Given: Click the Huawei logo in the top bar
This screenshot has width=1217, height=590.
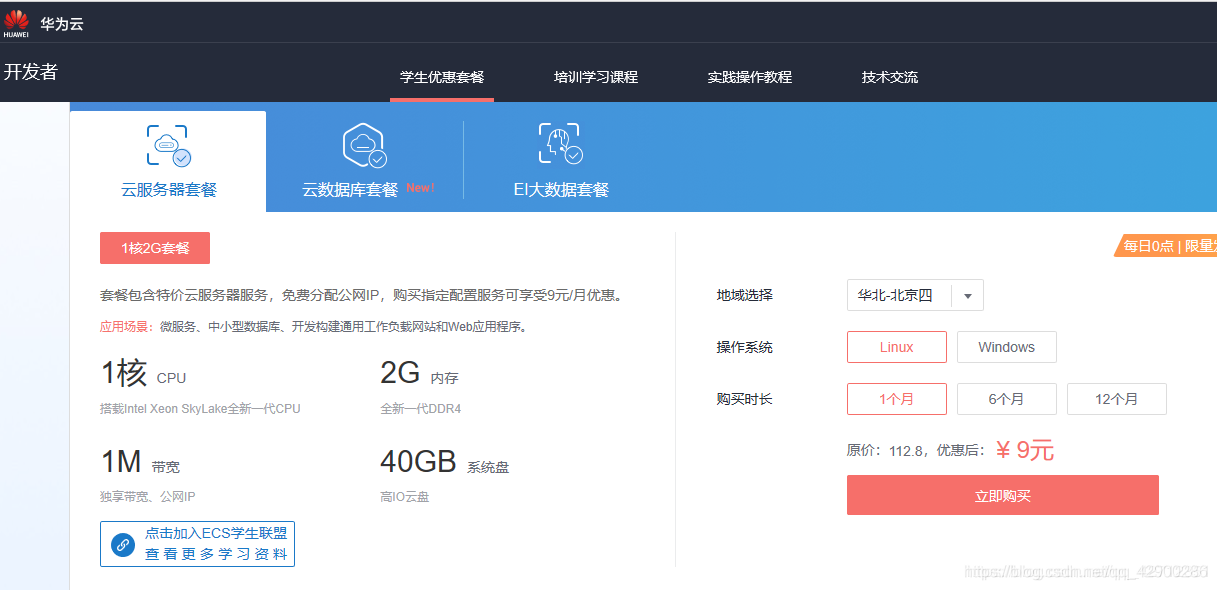Looking at the screenshot, I should [x=15, y=22].
